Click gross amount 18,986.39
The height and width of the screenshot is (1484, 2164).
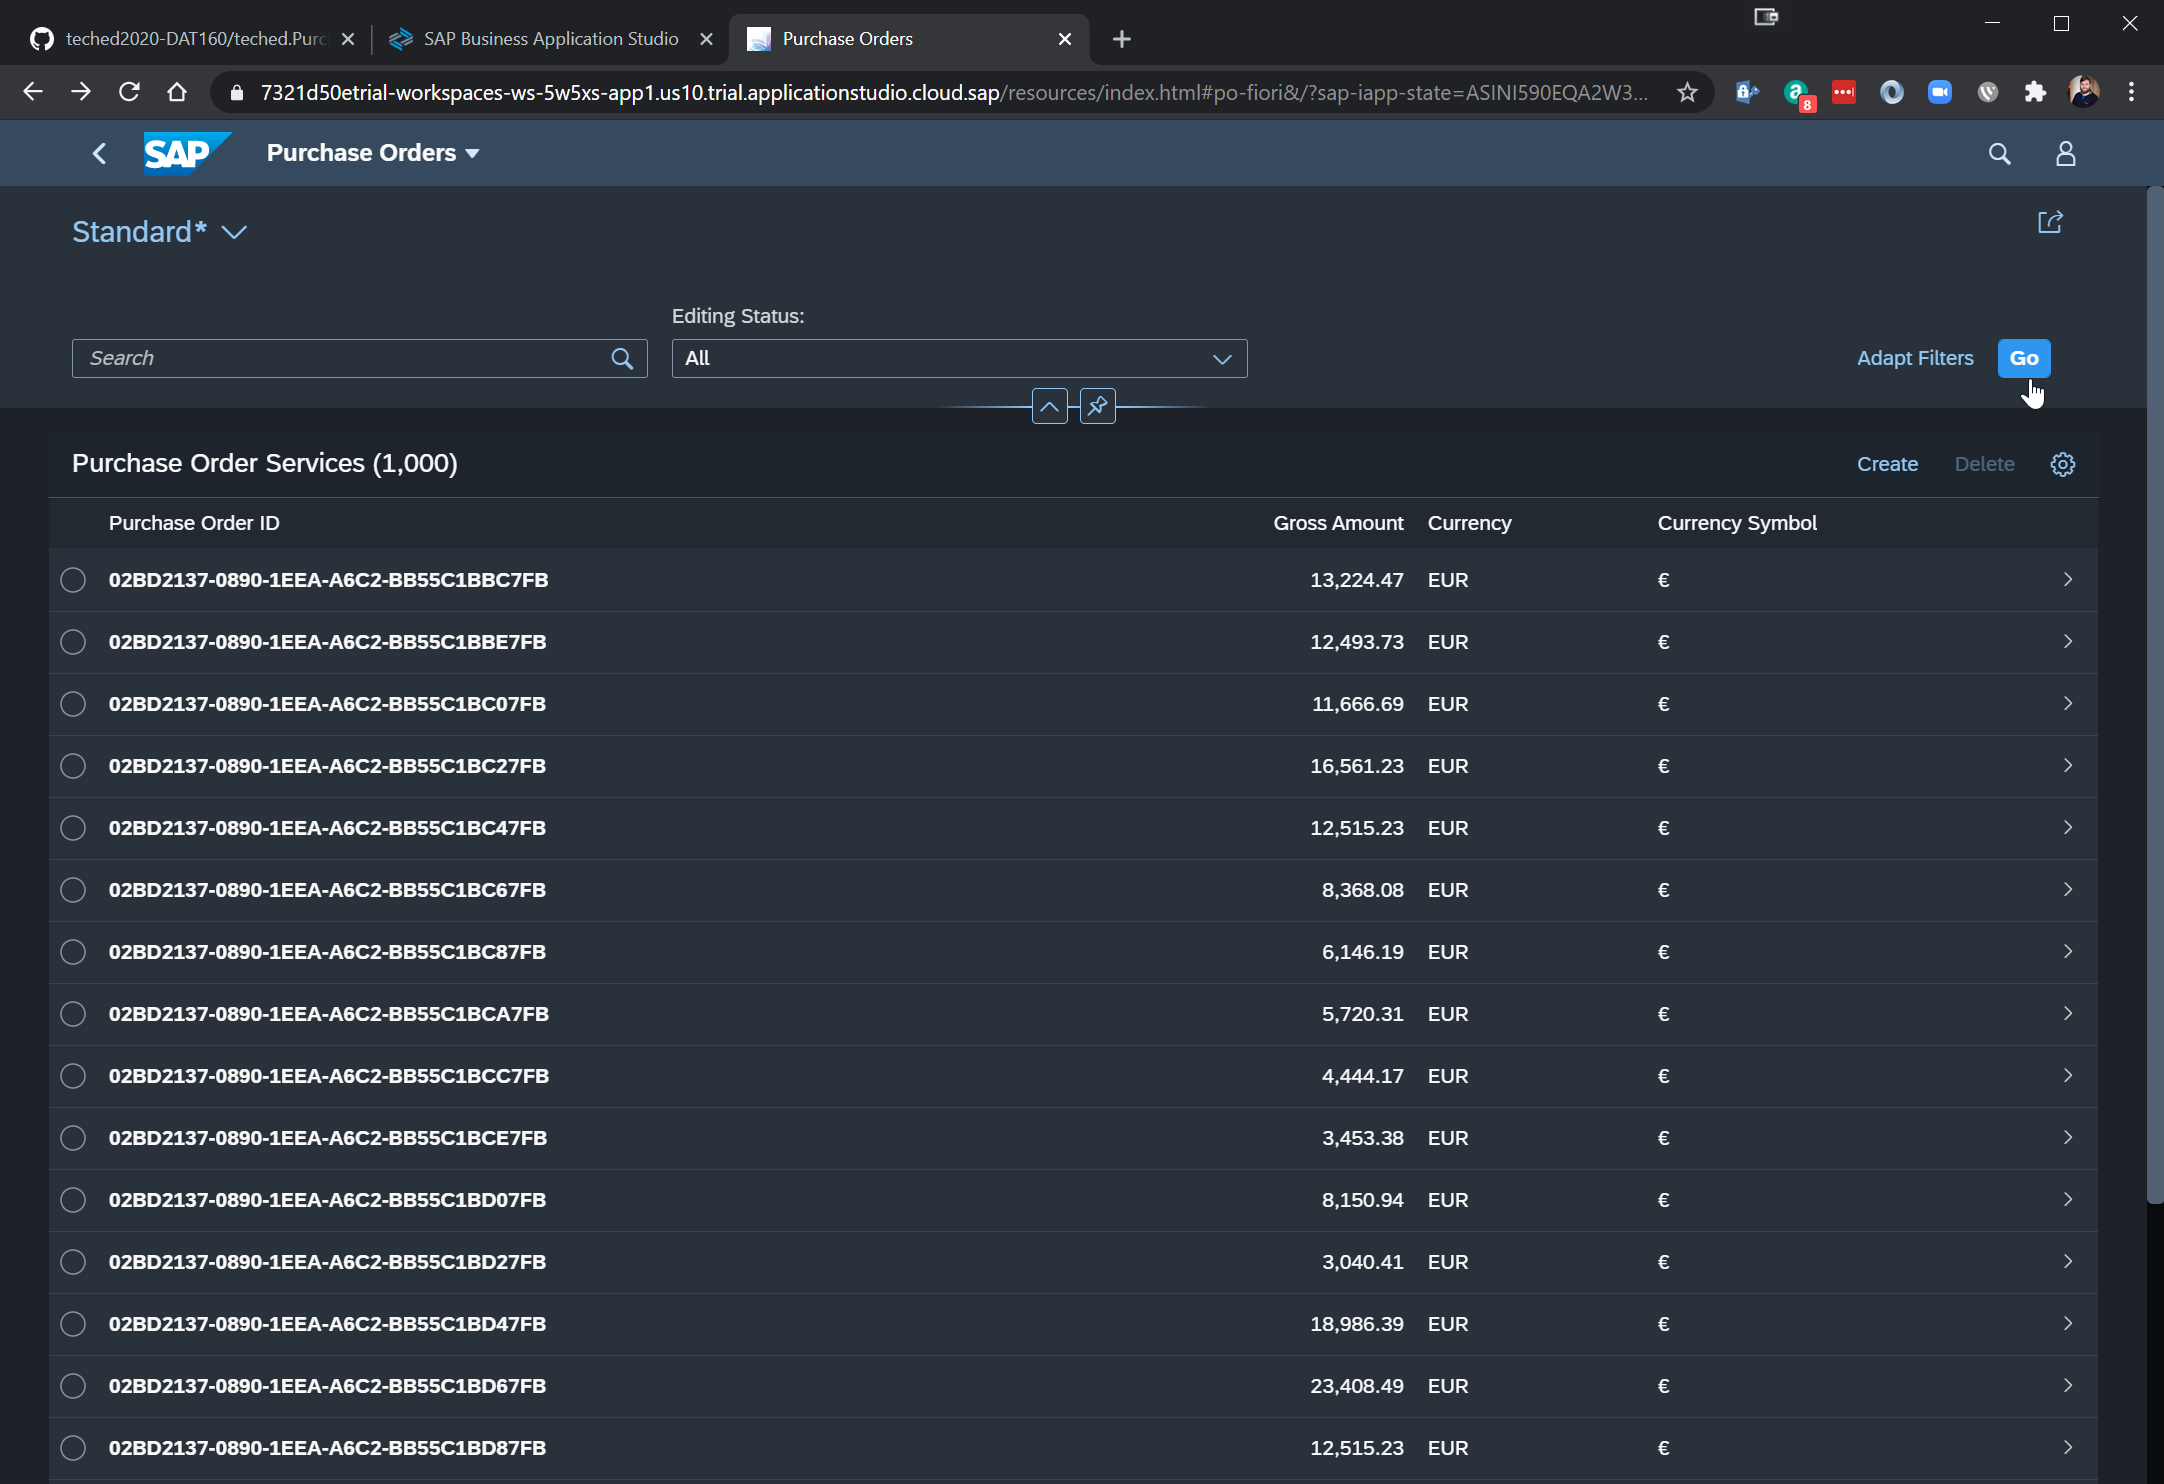point(1357,1324)
